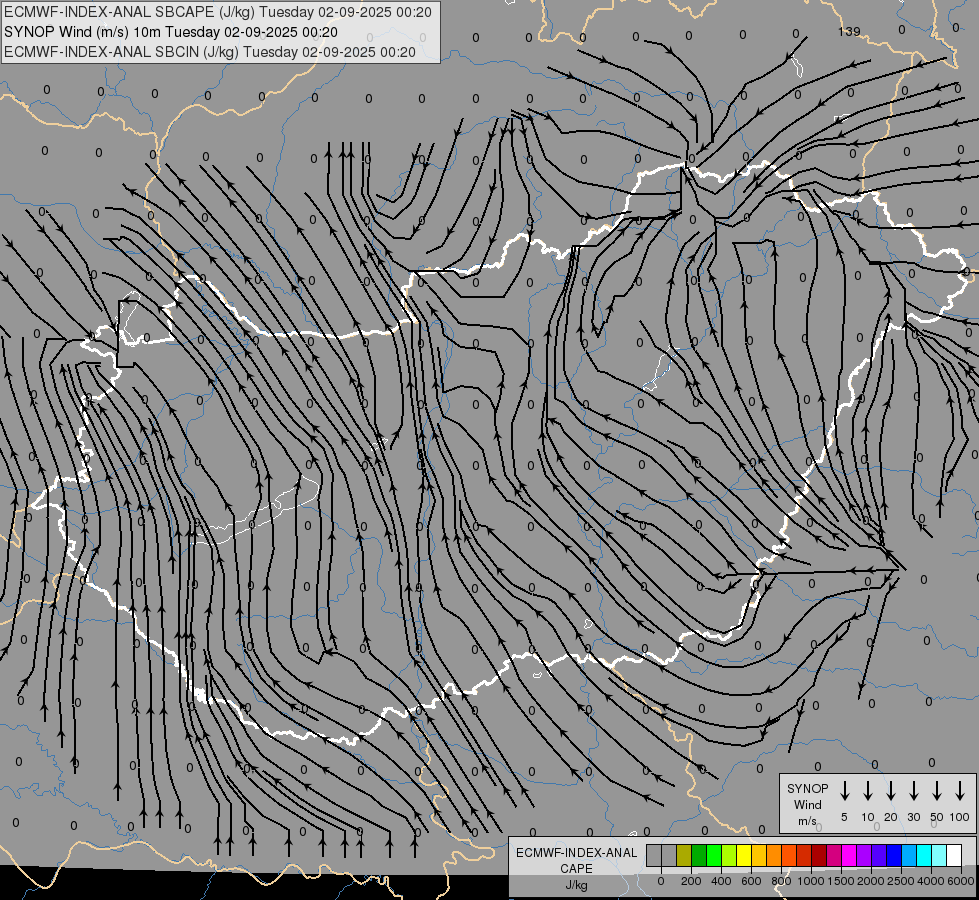979x900 pixels.
Task: Click the J/kg unit label in legend
Action: pyautogui.click(x=576, y=885)
